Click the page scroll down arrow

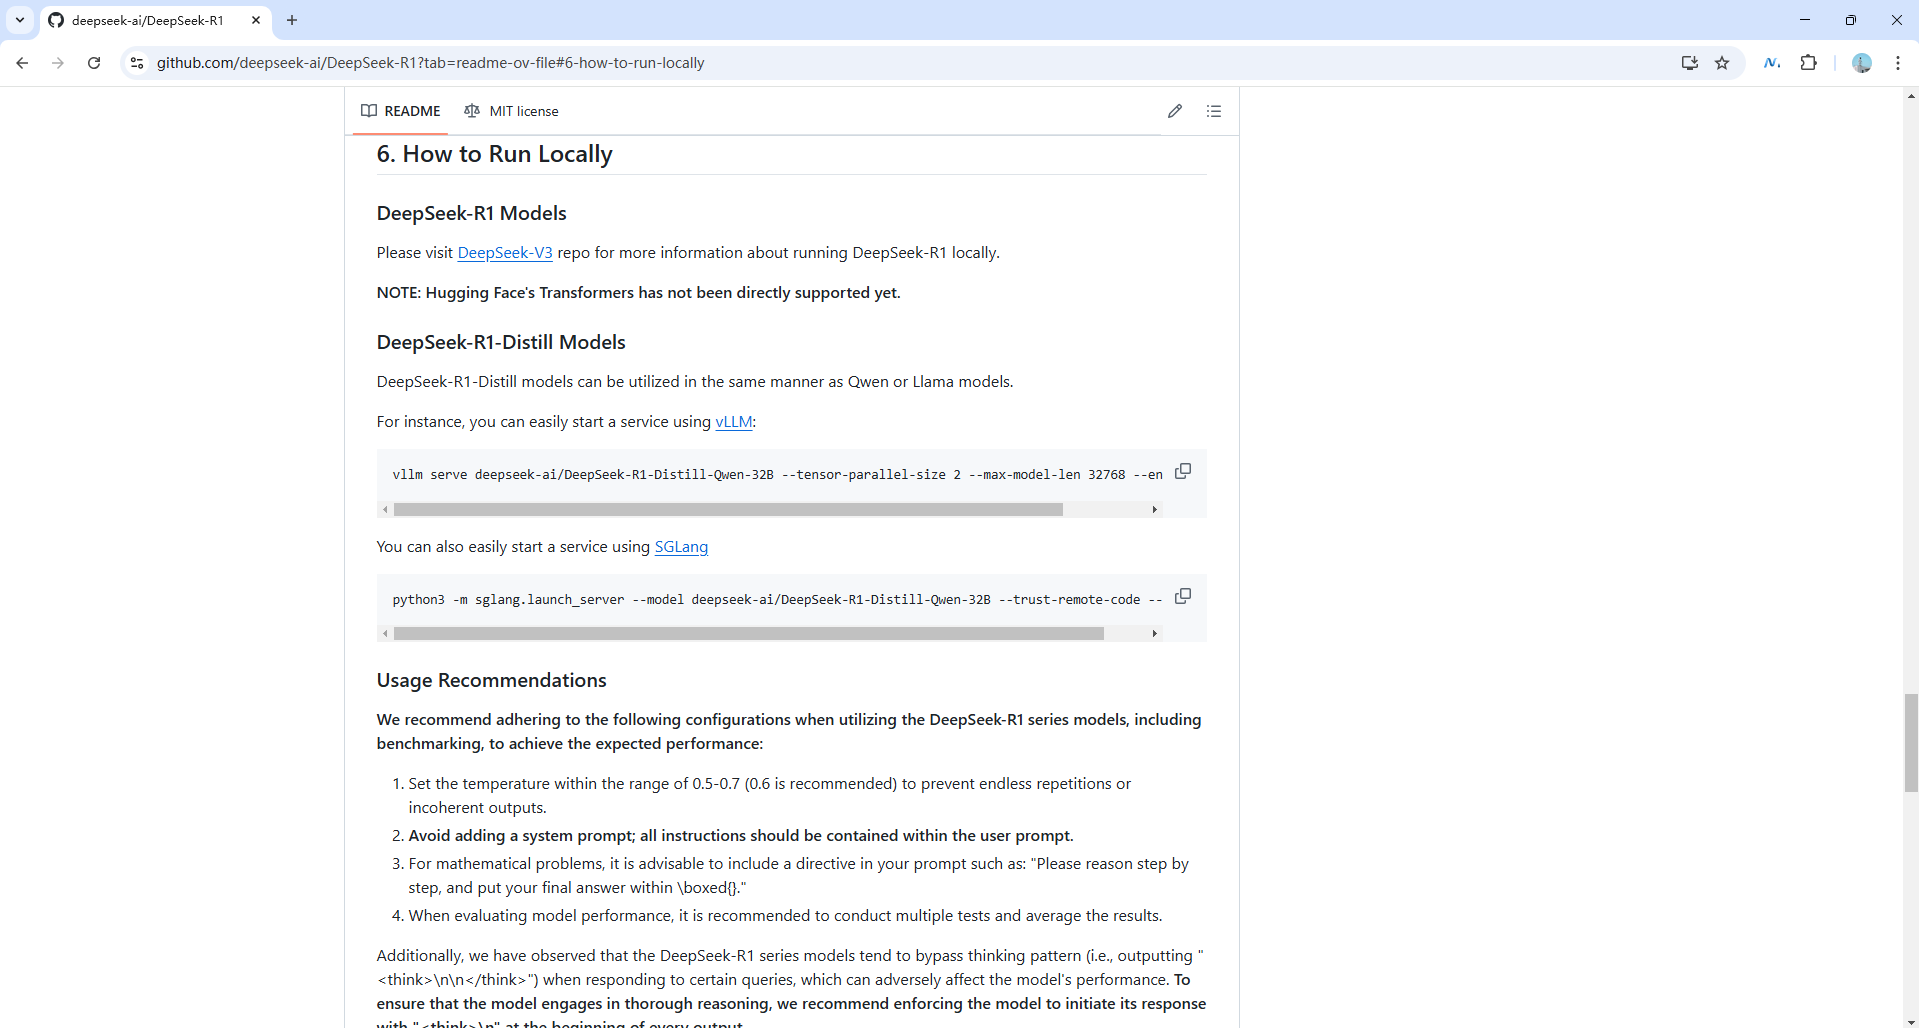[x=1911, y=1020]
